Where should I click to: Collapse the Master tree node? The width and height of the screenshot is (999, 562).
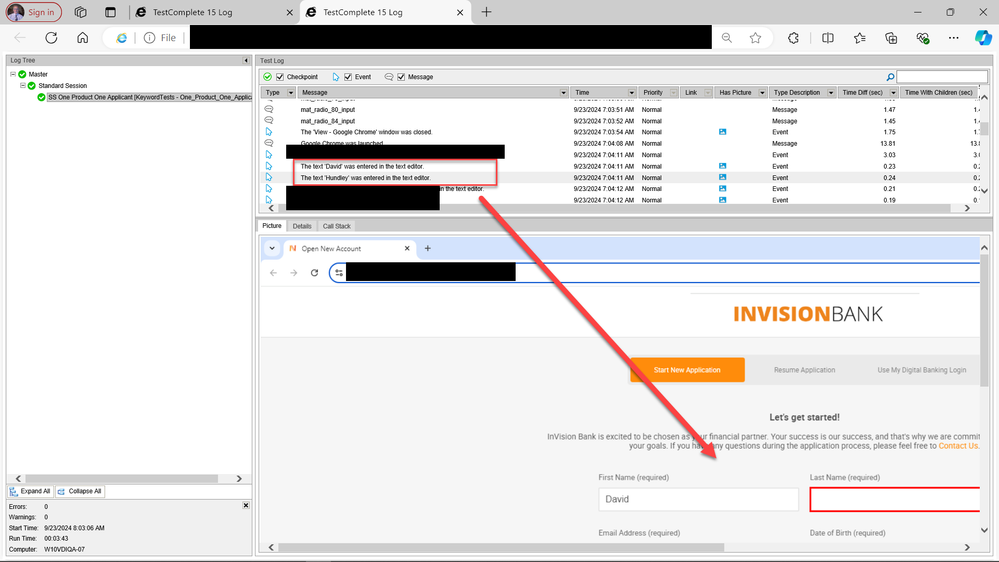(x=14, y=74)
